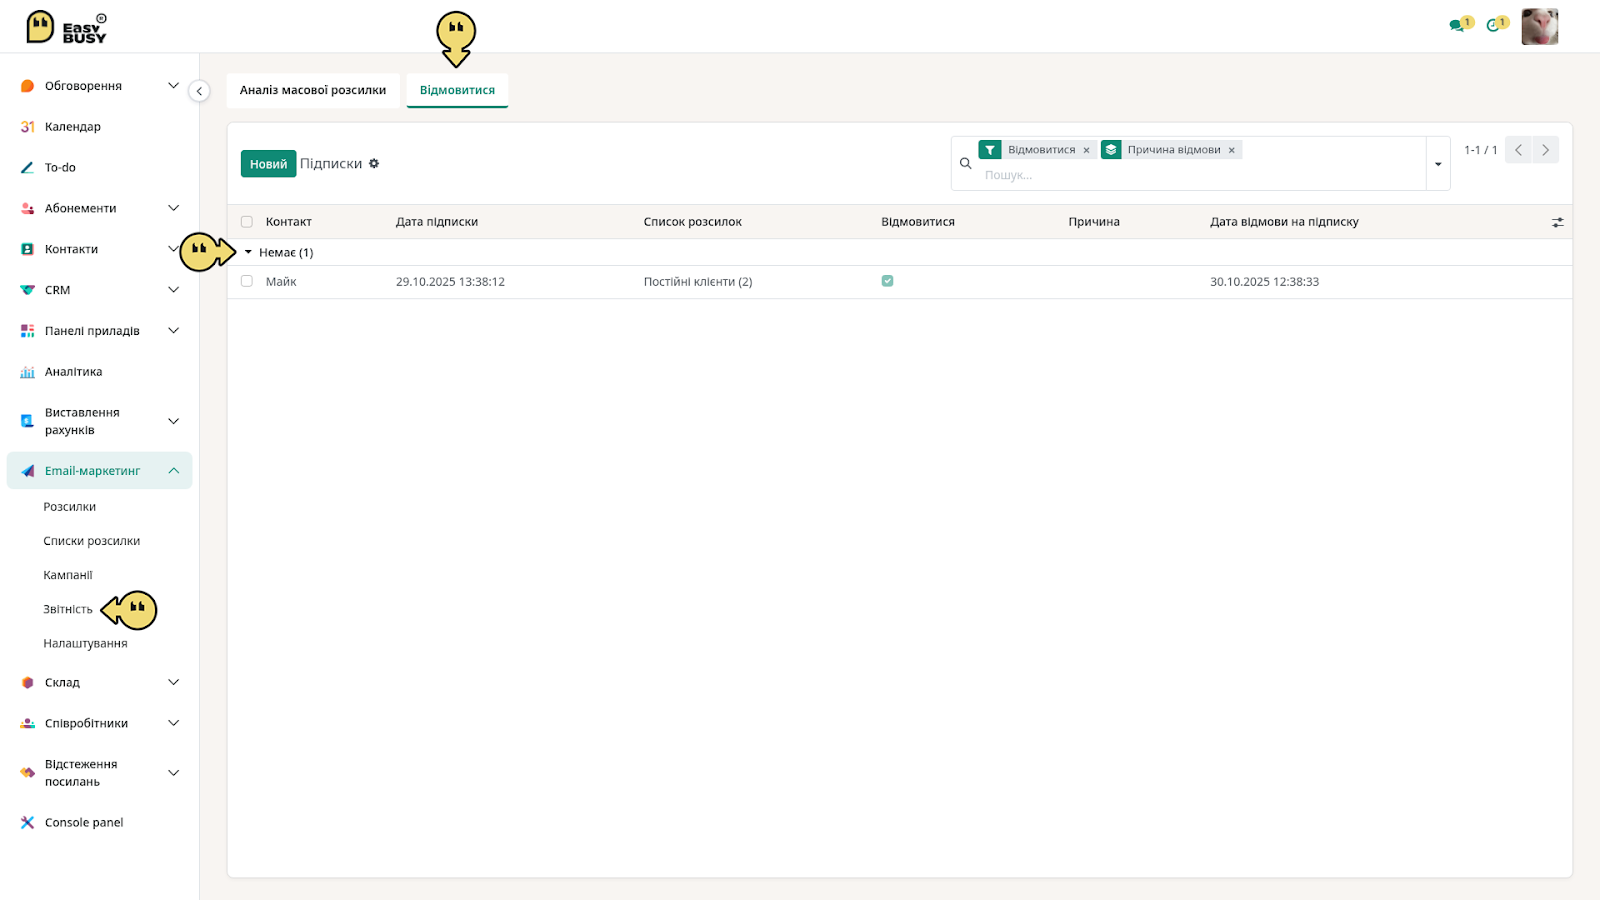Screen dimensions: 1600x900
Task: Open Налаштування submenu item
Action: pyautogui.click(x=85, y=643)
